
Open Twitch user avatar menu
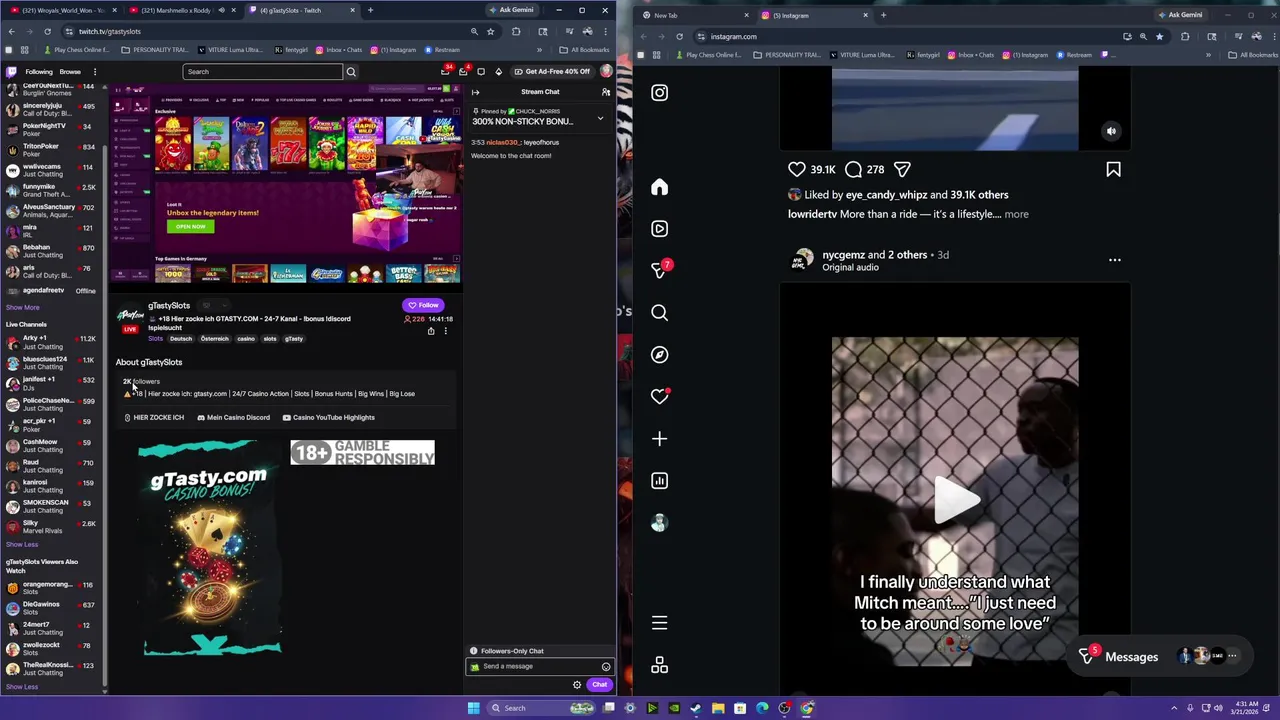point(606,72)
